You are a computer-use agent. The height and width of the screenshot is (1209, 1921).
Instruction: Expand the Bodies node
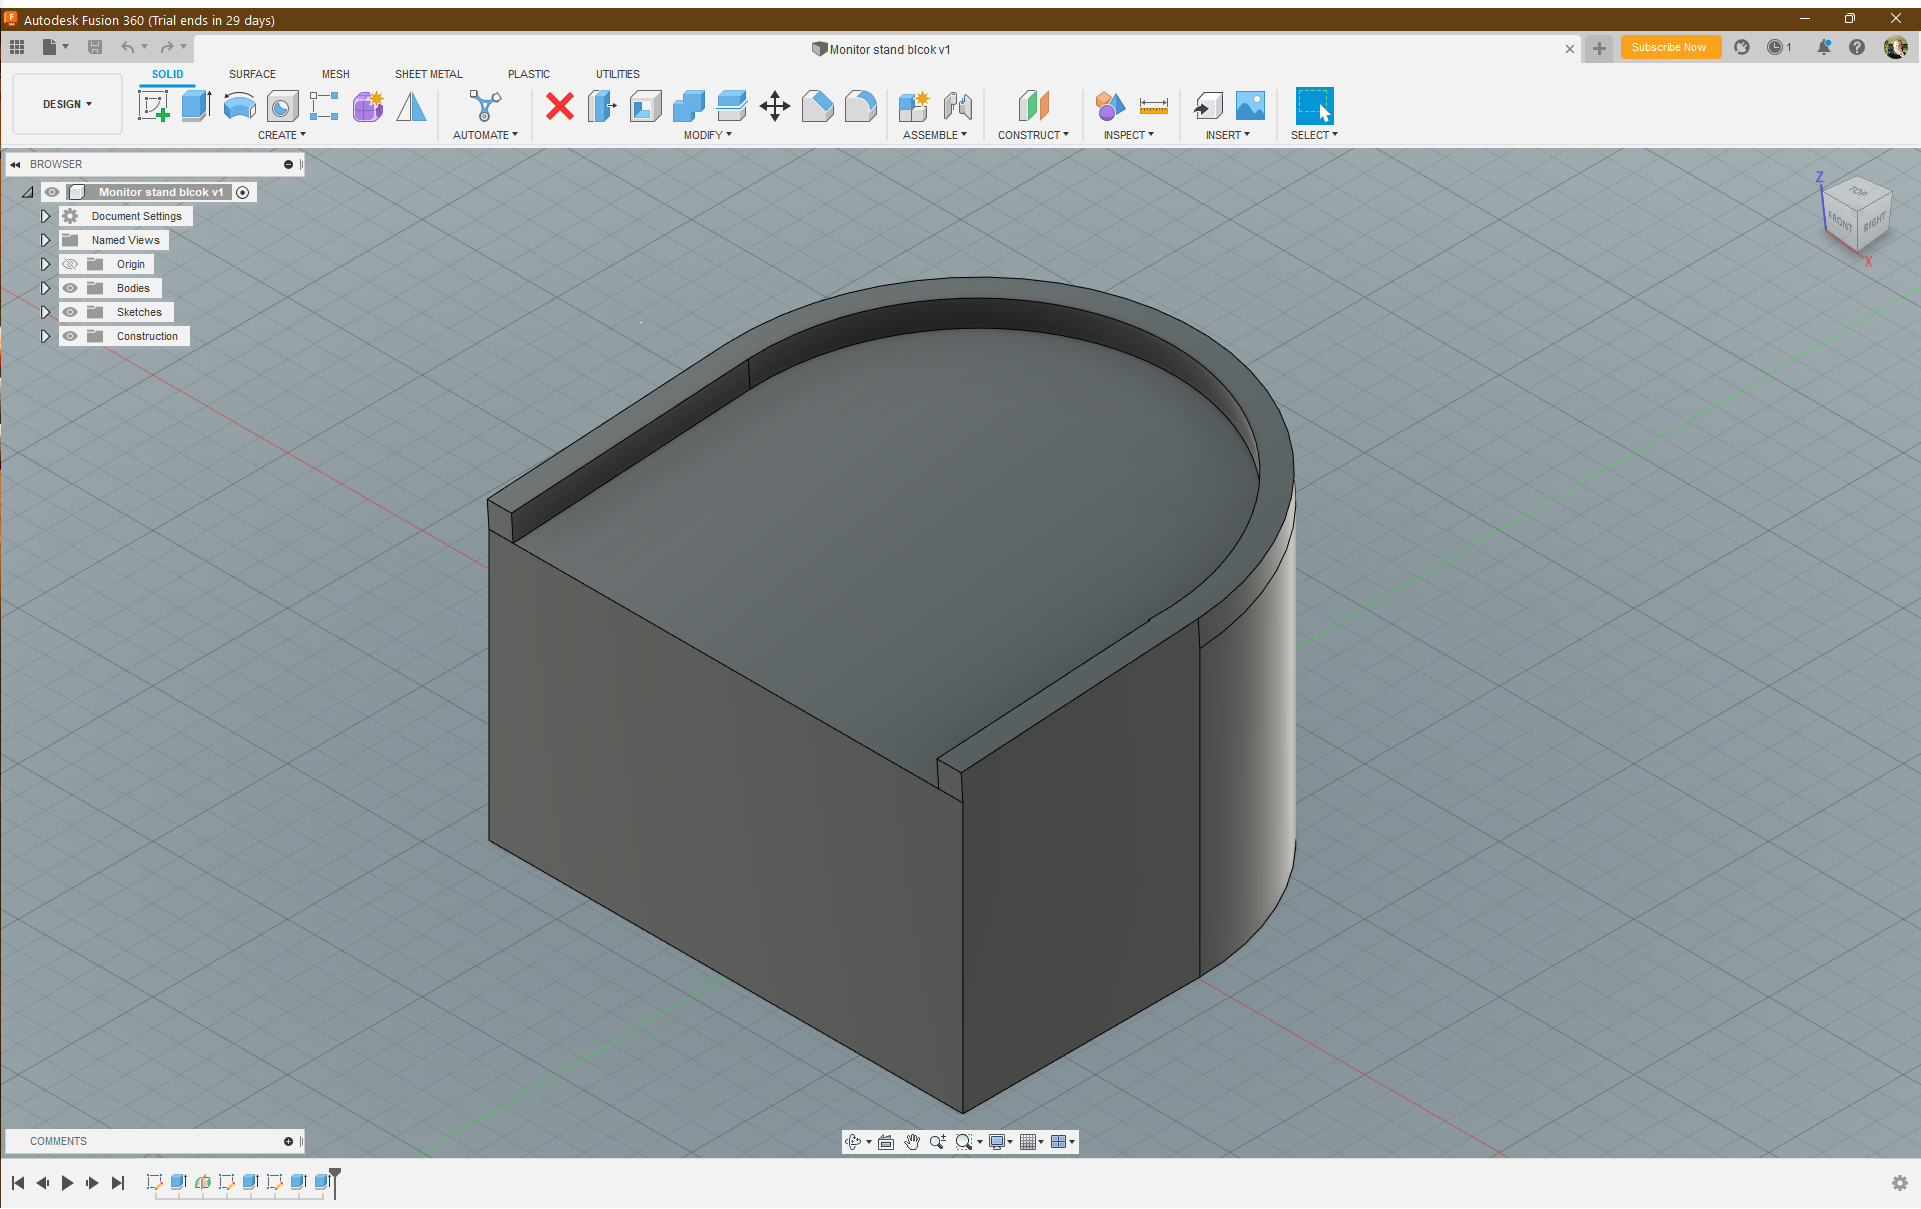[45, 288]
